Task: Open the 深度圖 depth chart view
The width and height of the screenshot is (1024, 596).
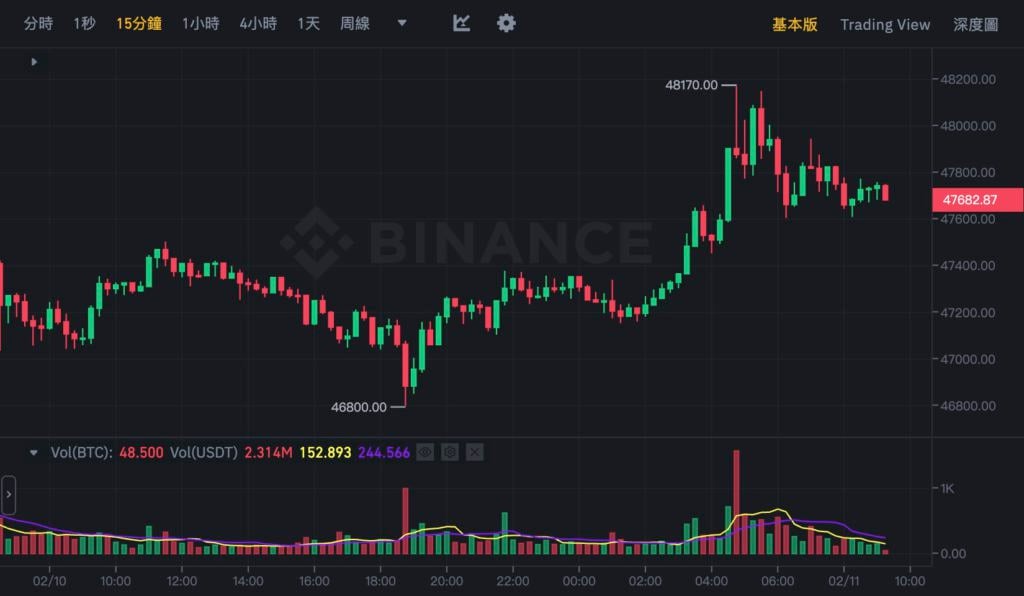Action: coord(975,24)
